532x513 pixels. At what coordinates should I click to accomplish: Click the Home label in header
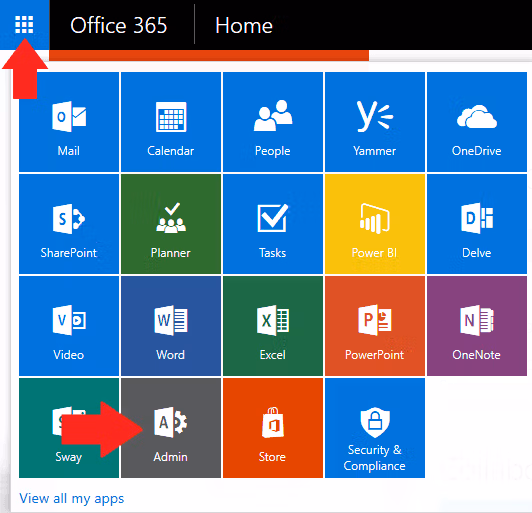[x=244, y=25]
